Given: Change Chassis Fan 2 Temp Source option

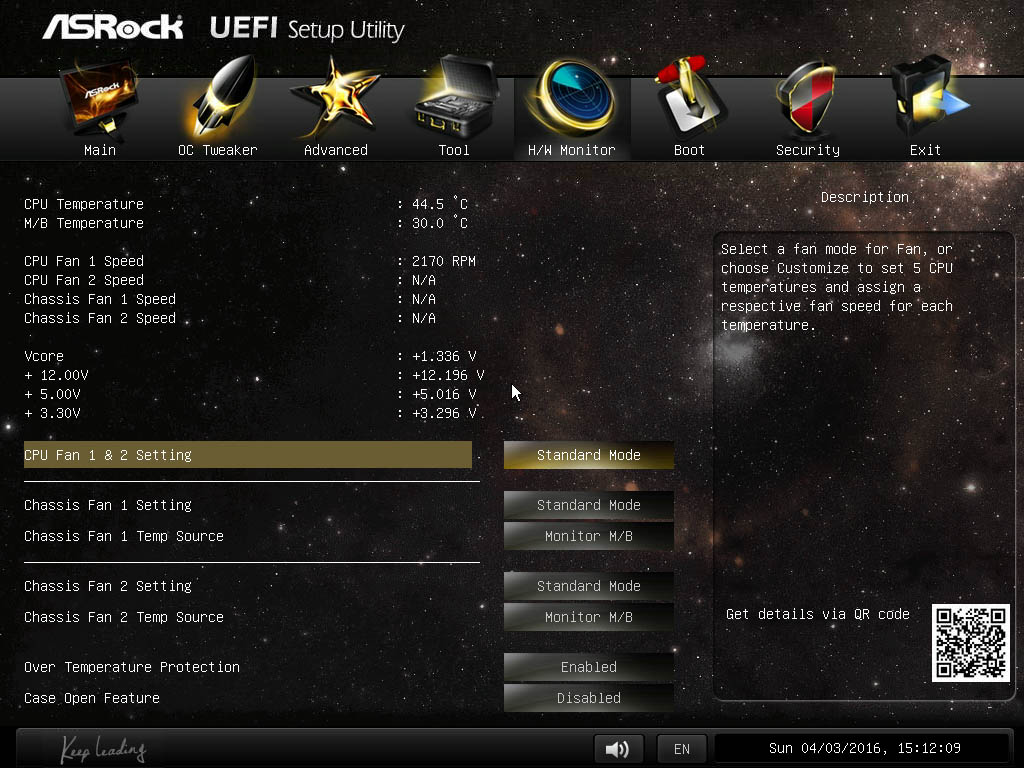Looking at the screenshot, I should pyautogui.click(x=588, y=617).
